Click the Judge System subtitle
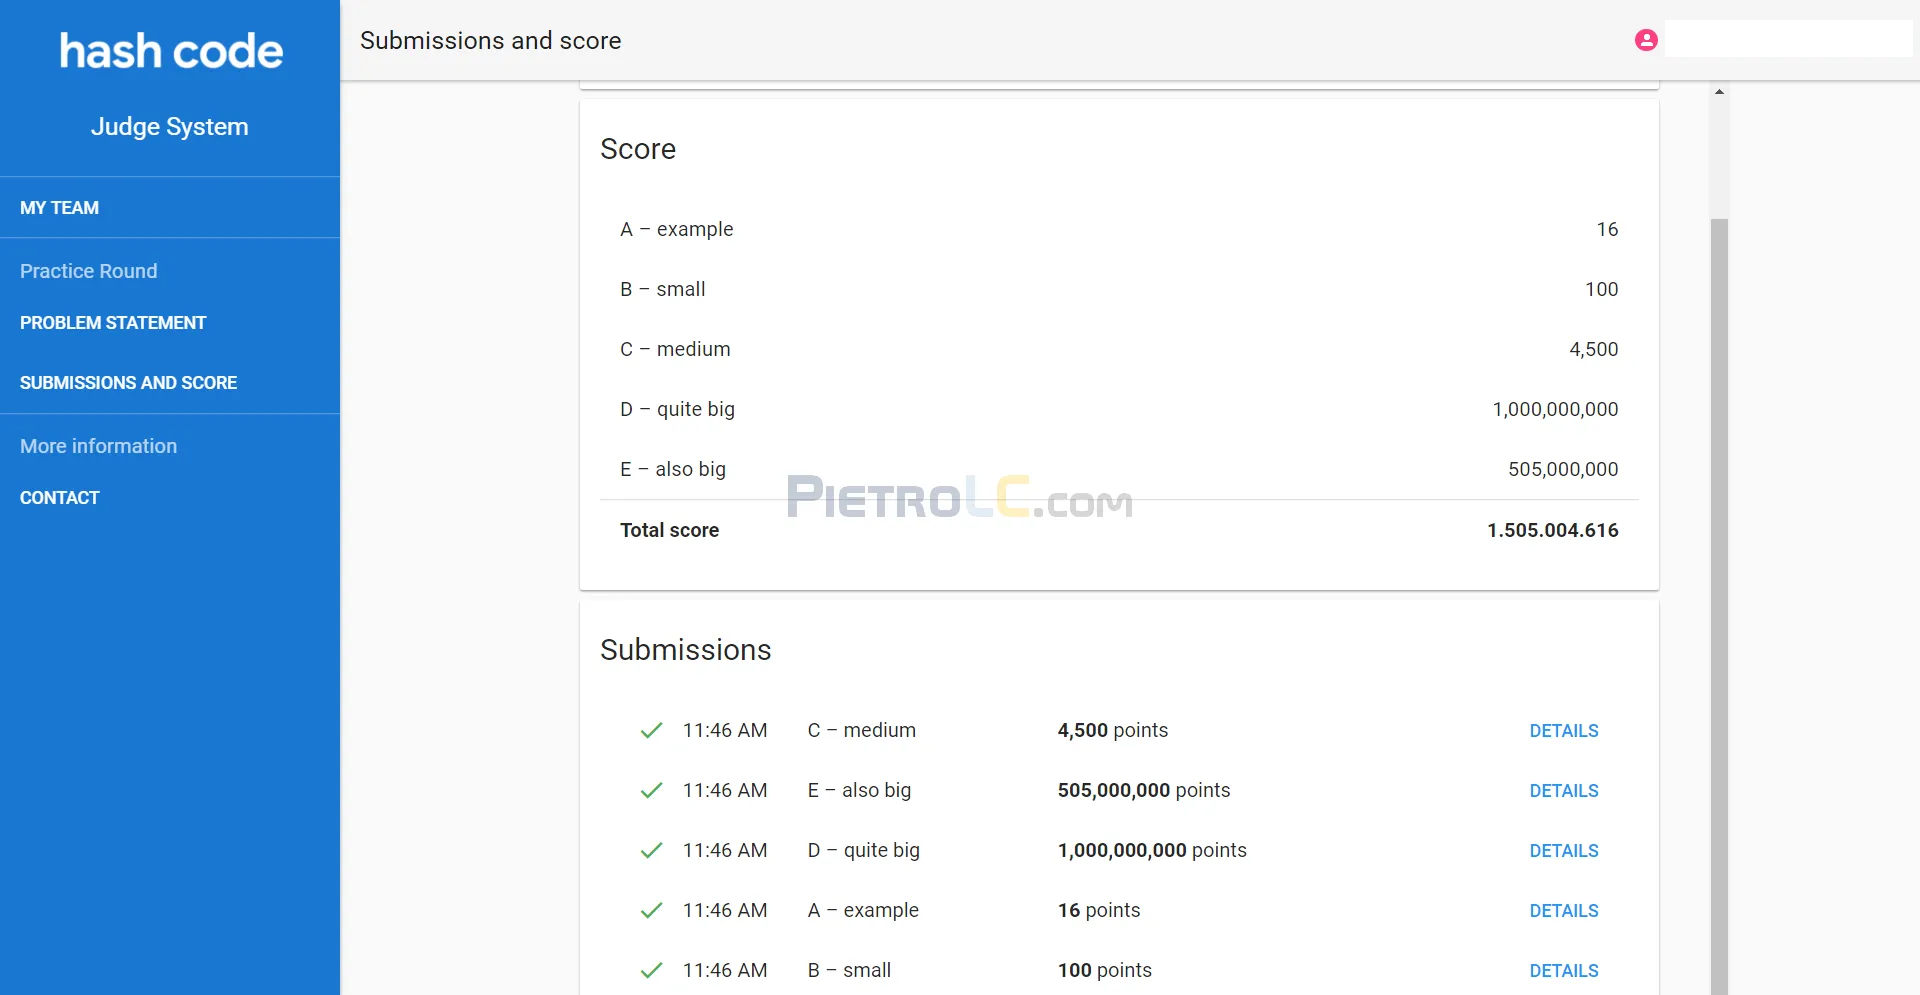 [170, 127]
